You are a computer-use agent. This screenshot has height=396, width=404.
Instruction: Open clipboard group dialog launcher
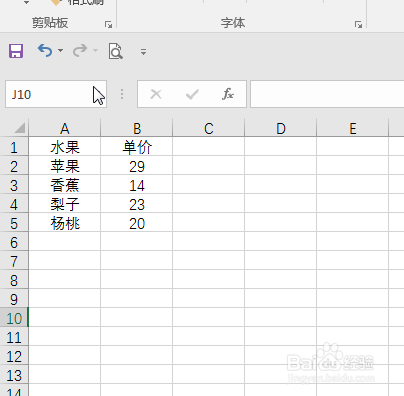pos(108,24)
